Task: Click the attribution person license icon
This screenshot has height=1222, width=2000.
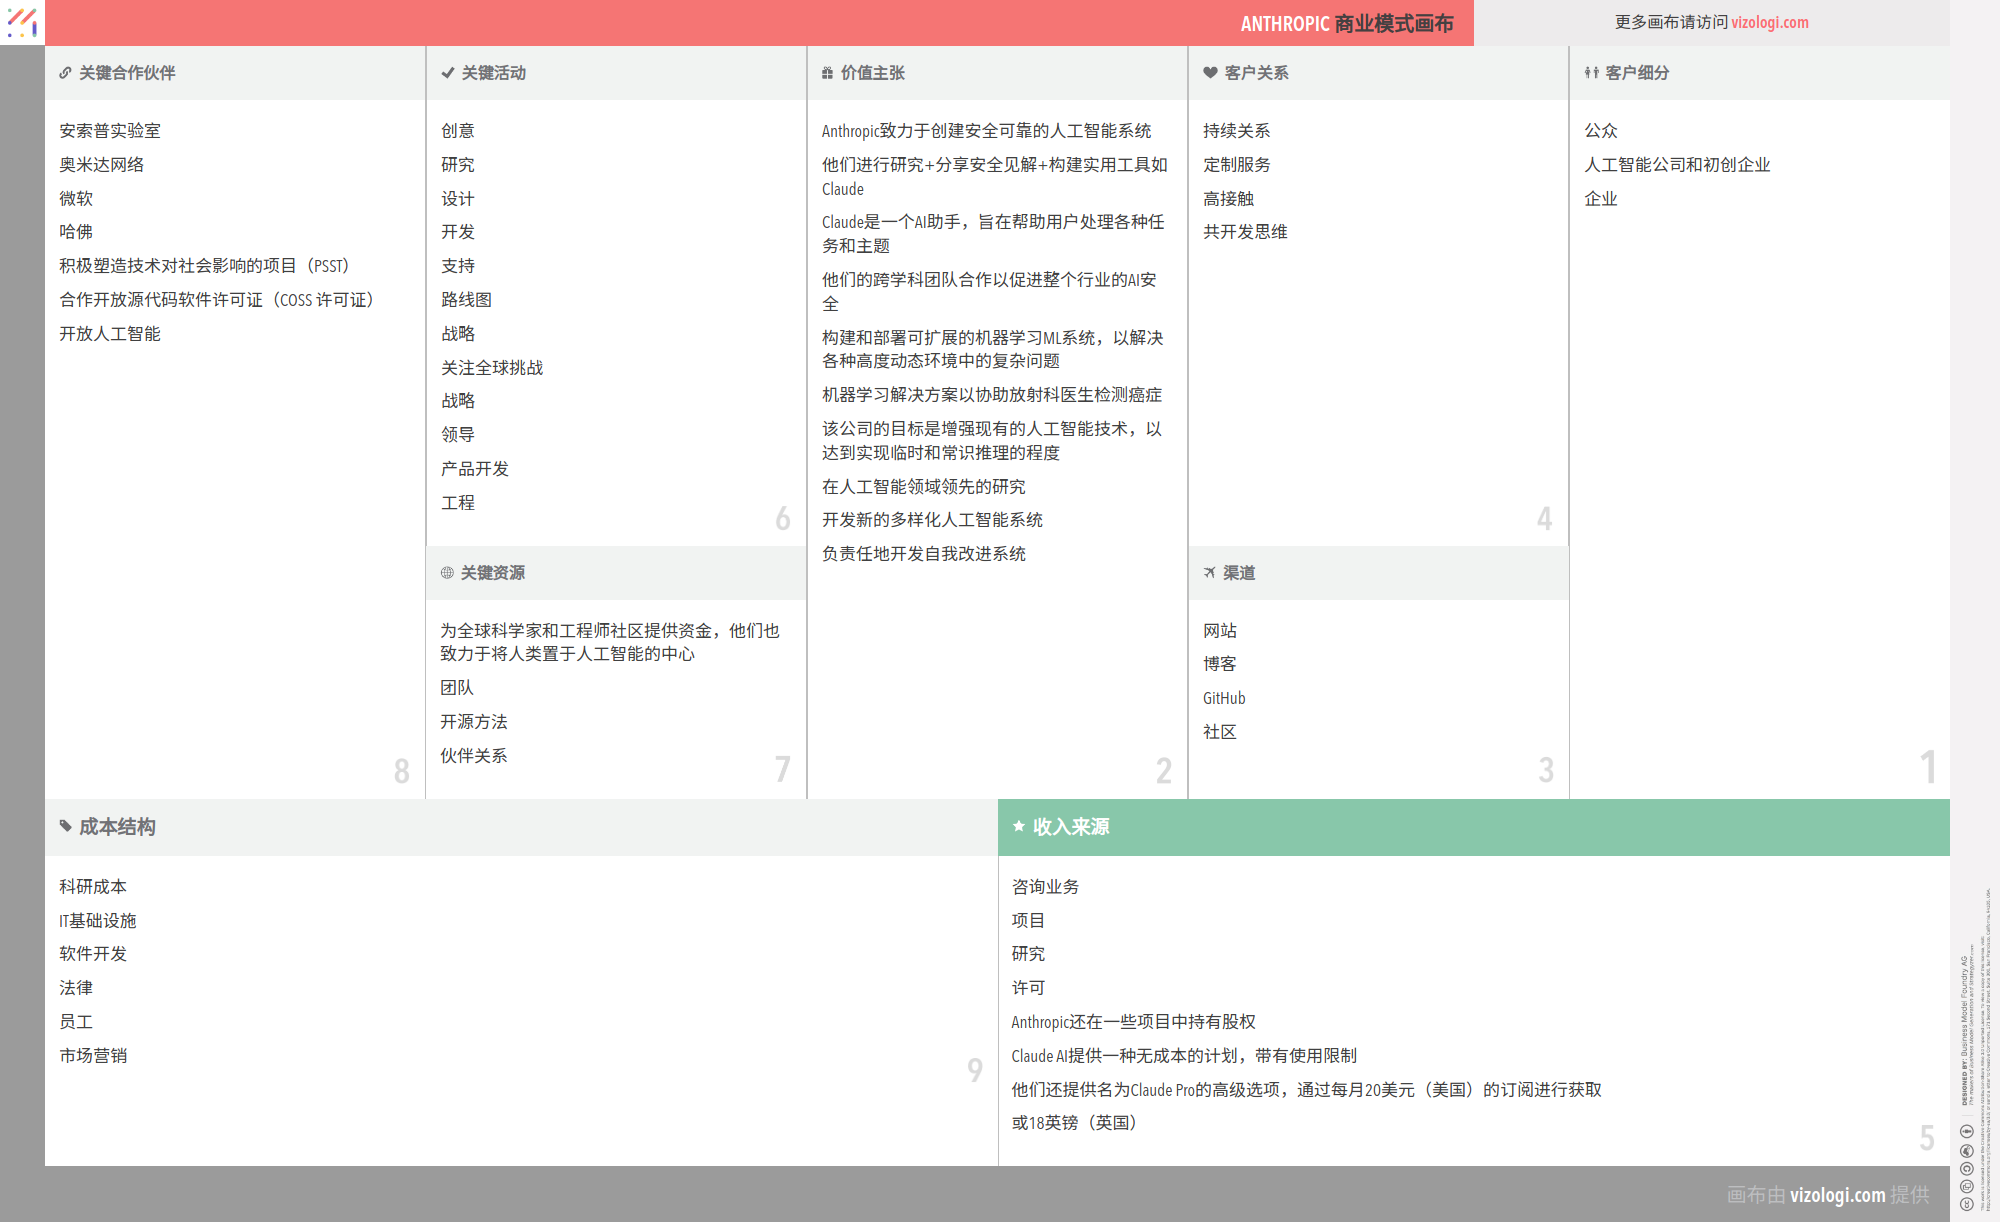Action: tap(1967, 1131)
